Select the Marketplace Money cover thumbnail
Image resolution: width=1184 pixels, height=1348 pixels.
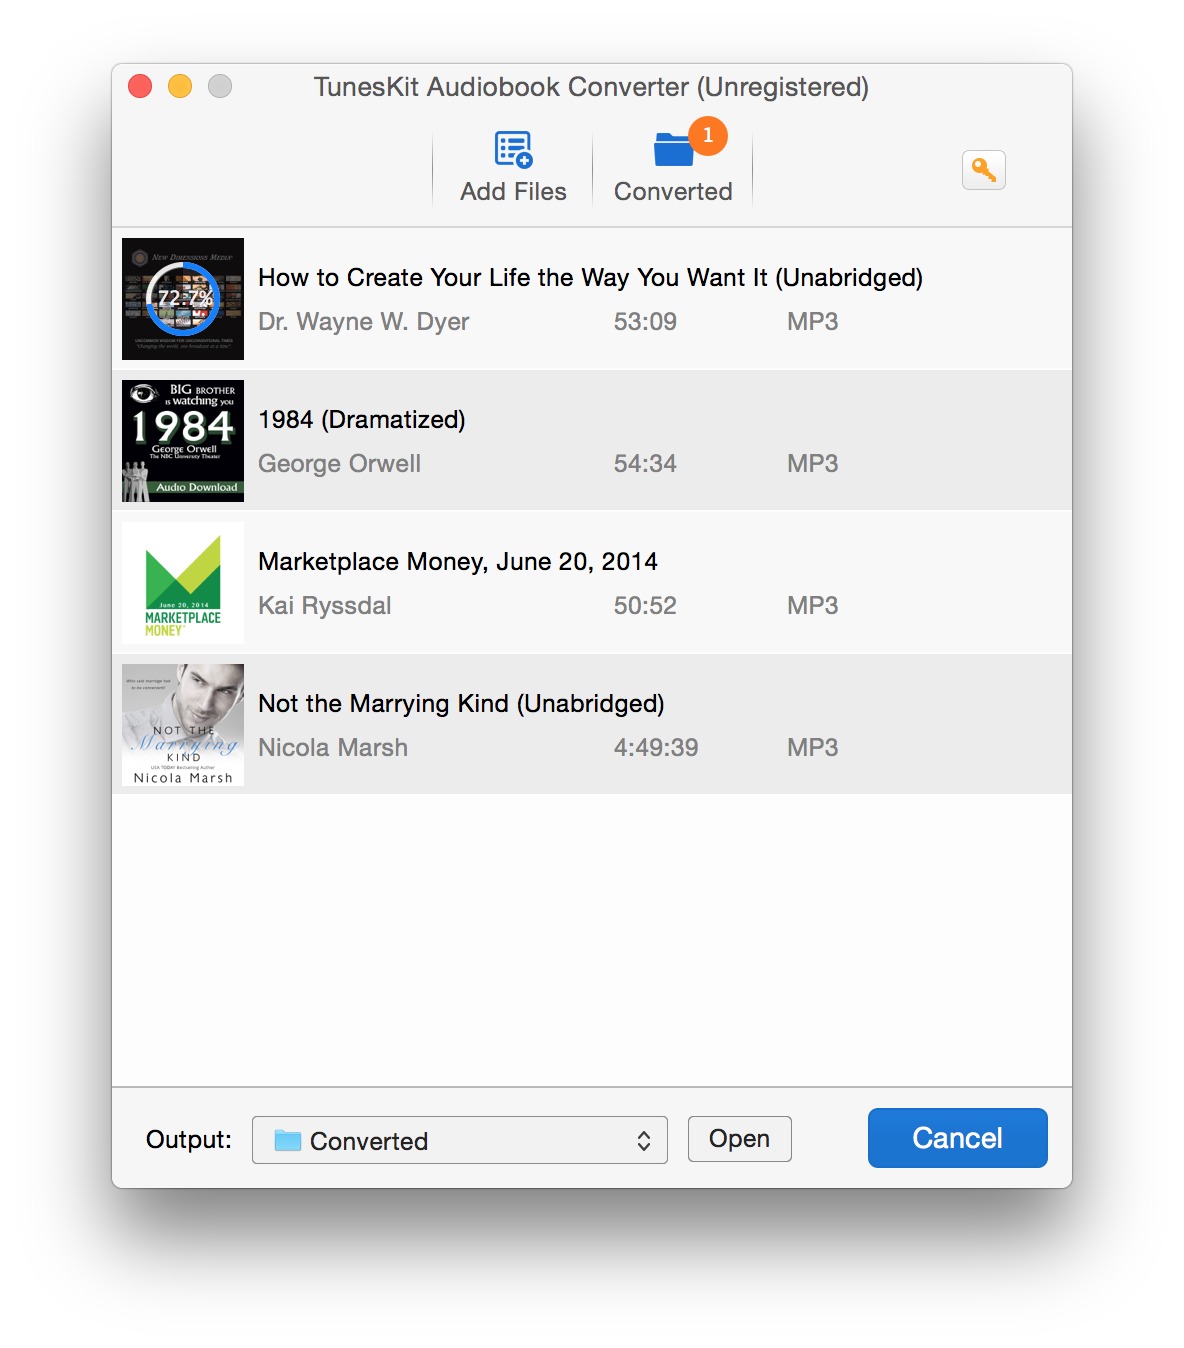(x=183, y=583)
